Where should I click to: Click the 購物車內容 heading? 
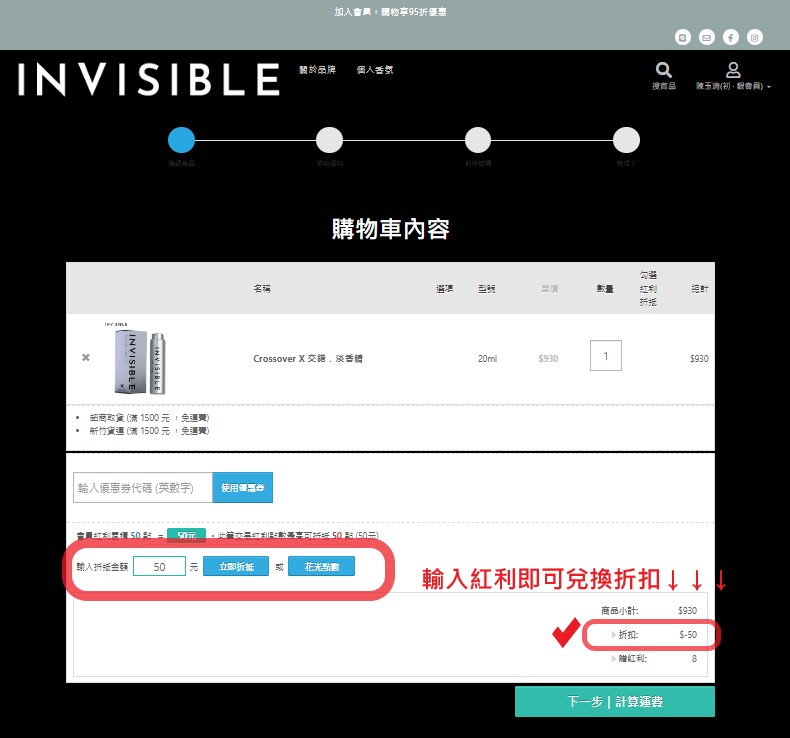coord(390,229)
